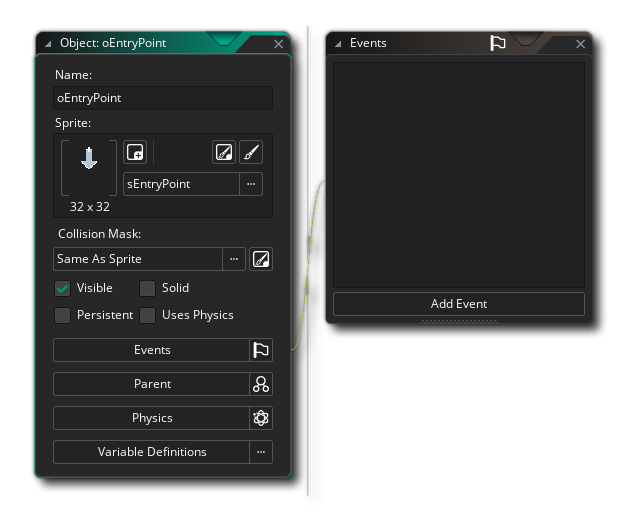Click the Events button
Viewport: 624px width, 516px height.
click(152, 350)
